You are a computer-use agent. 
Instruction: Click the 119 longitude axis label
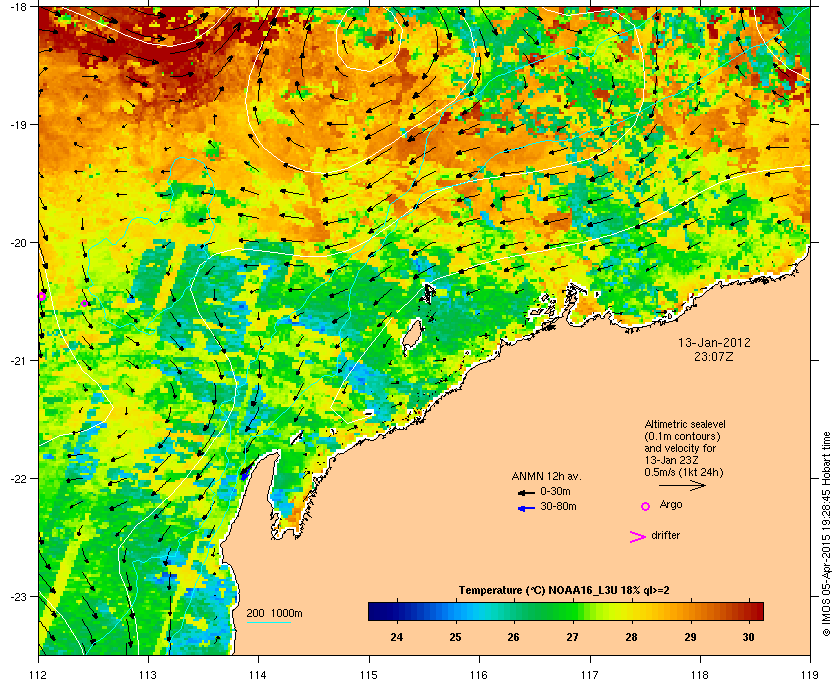pos(810,674)
